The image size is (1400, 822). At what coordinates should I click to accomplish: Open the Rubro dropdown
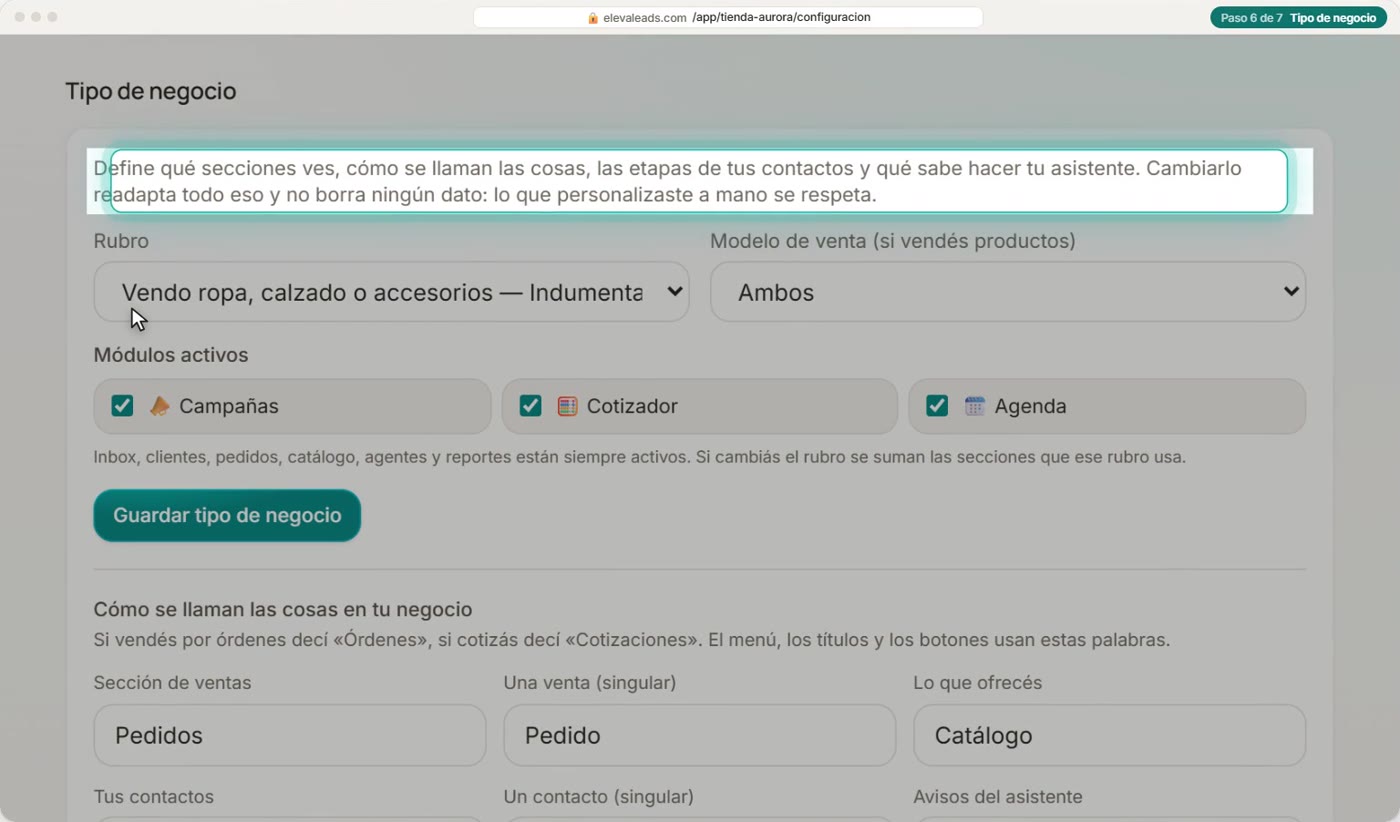[x=391, y=292]
